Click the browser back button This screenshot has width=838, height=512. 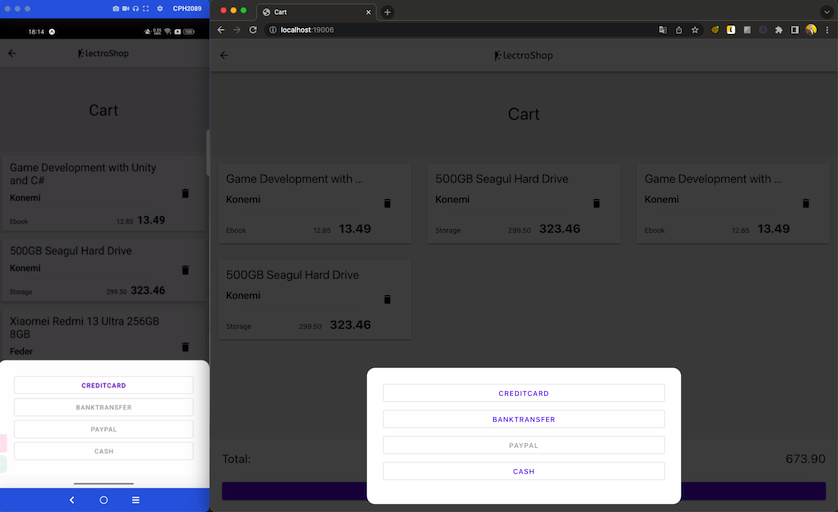(221, 30)
